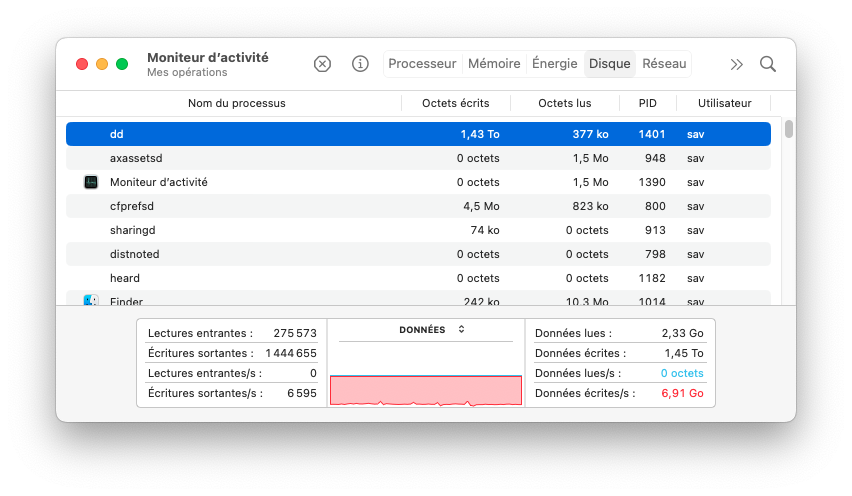
Task: Switch to the Processeur tab
Action: pyautogui.click(x=422, y=64)
